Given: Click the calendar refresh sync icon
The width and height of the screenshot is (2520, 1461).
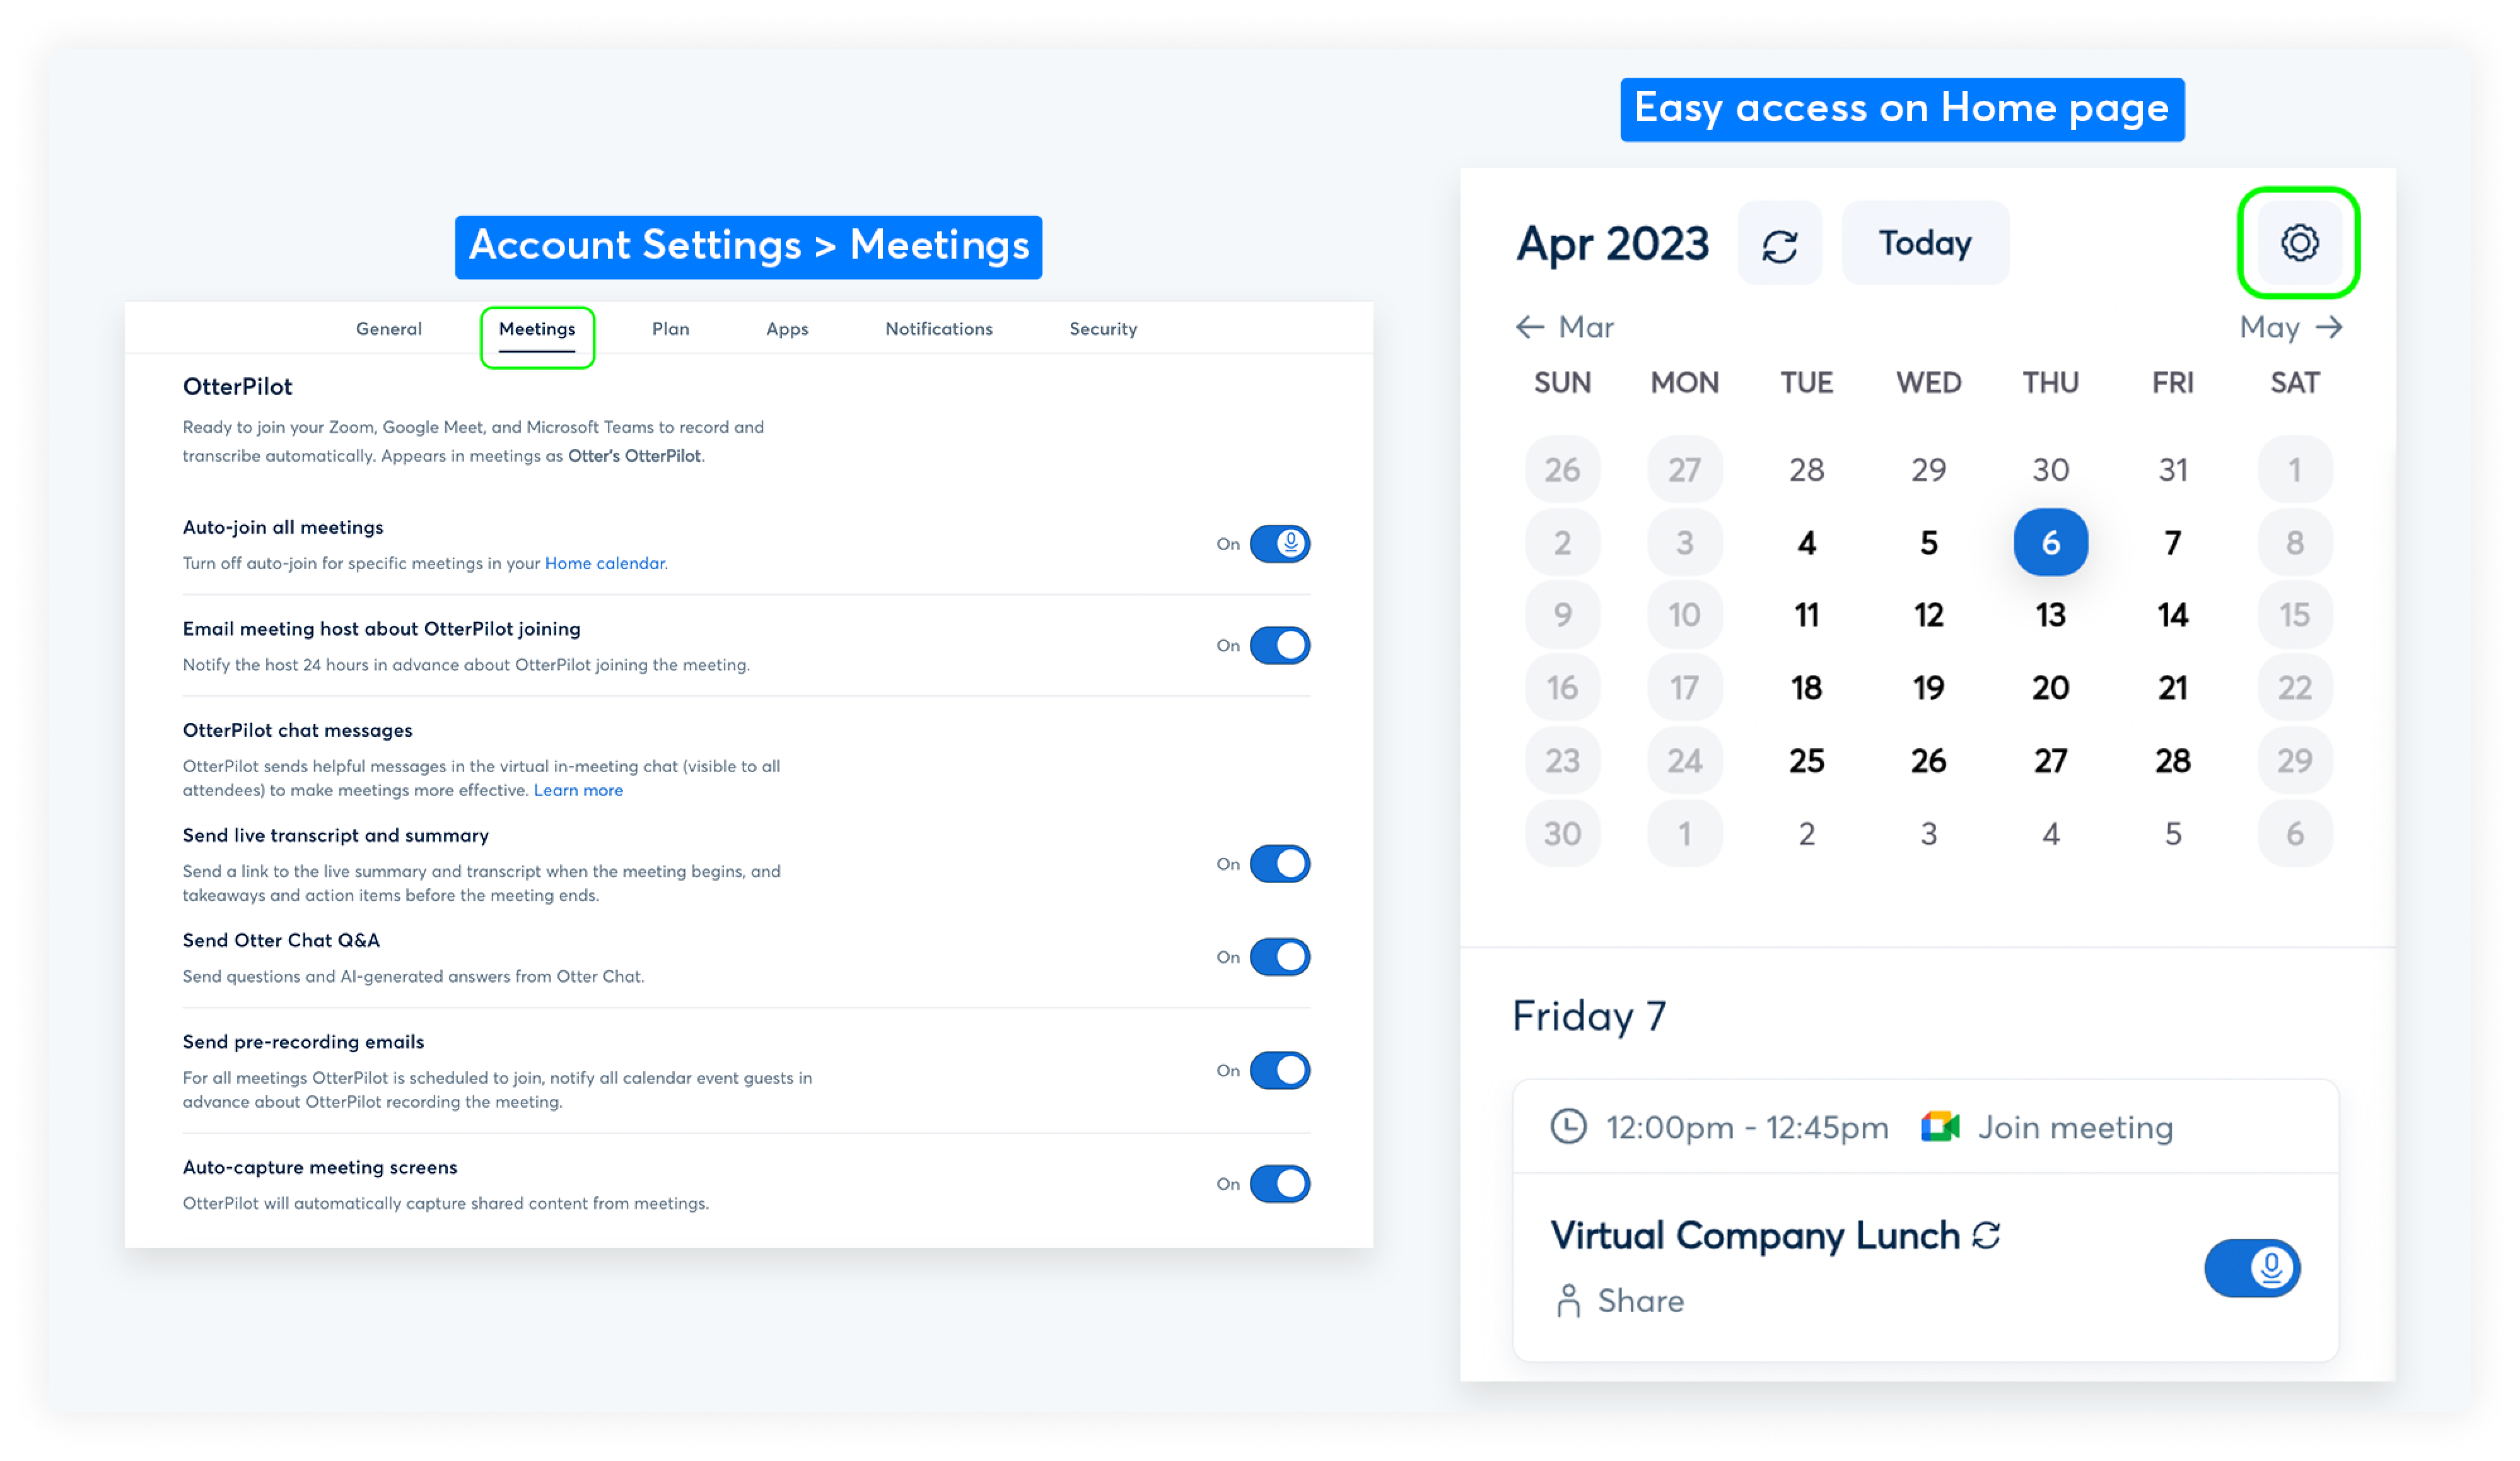Looking at the screenshot, I should (x=1779, y=244).
